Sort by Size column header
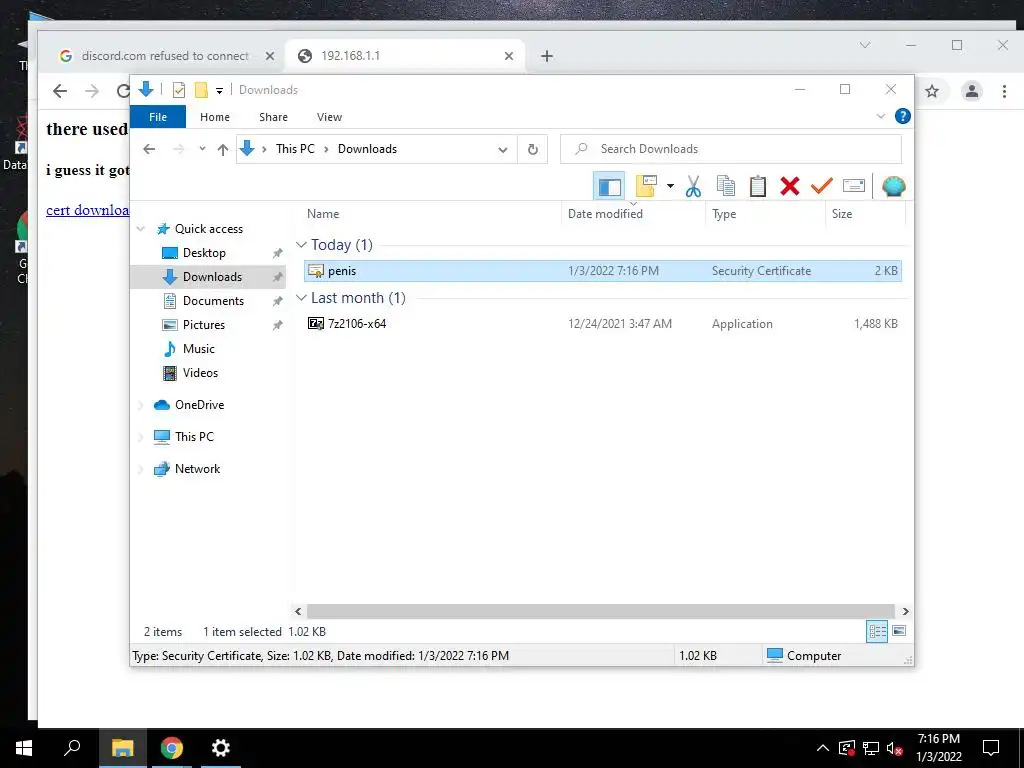 point(842,214)
